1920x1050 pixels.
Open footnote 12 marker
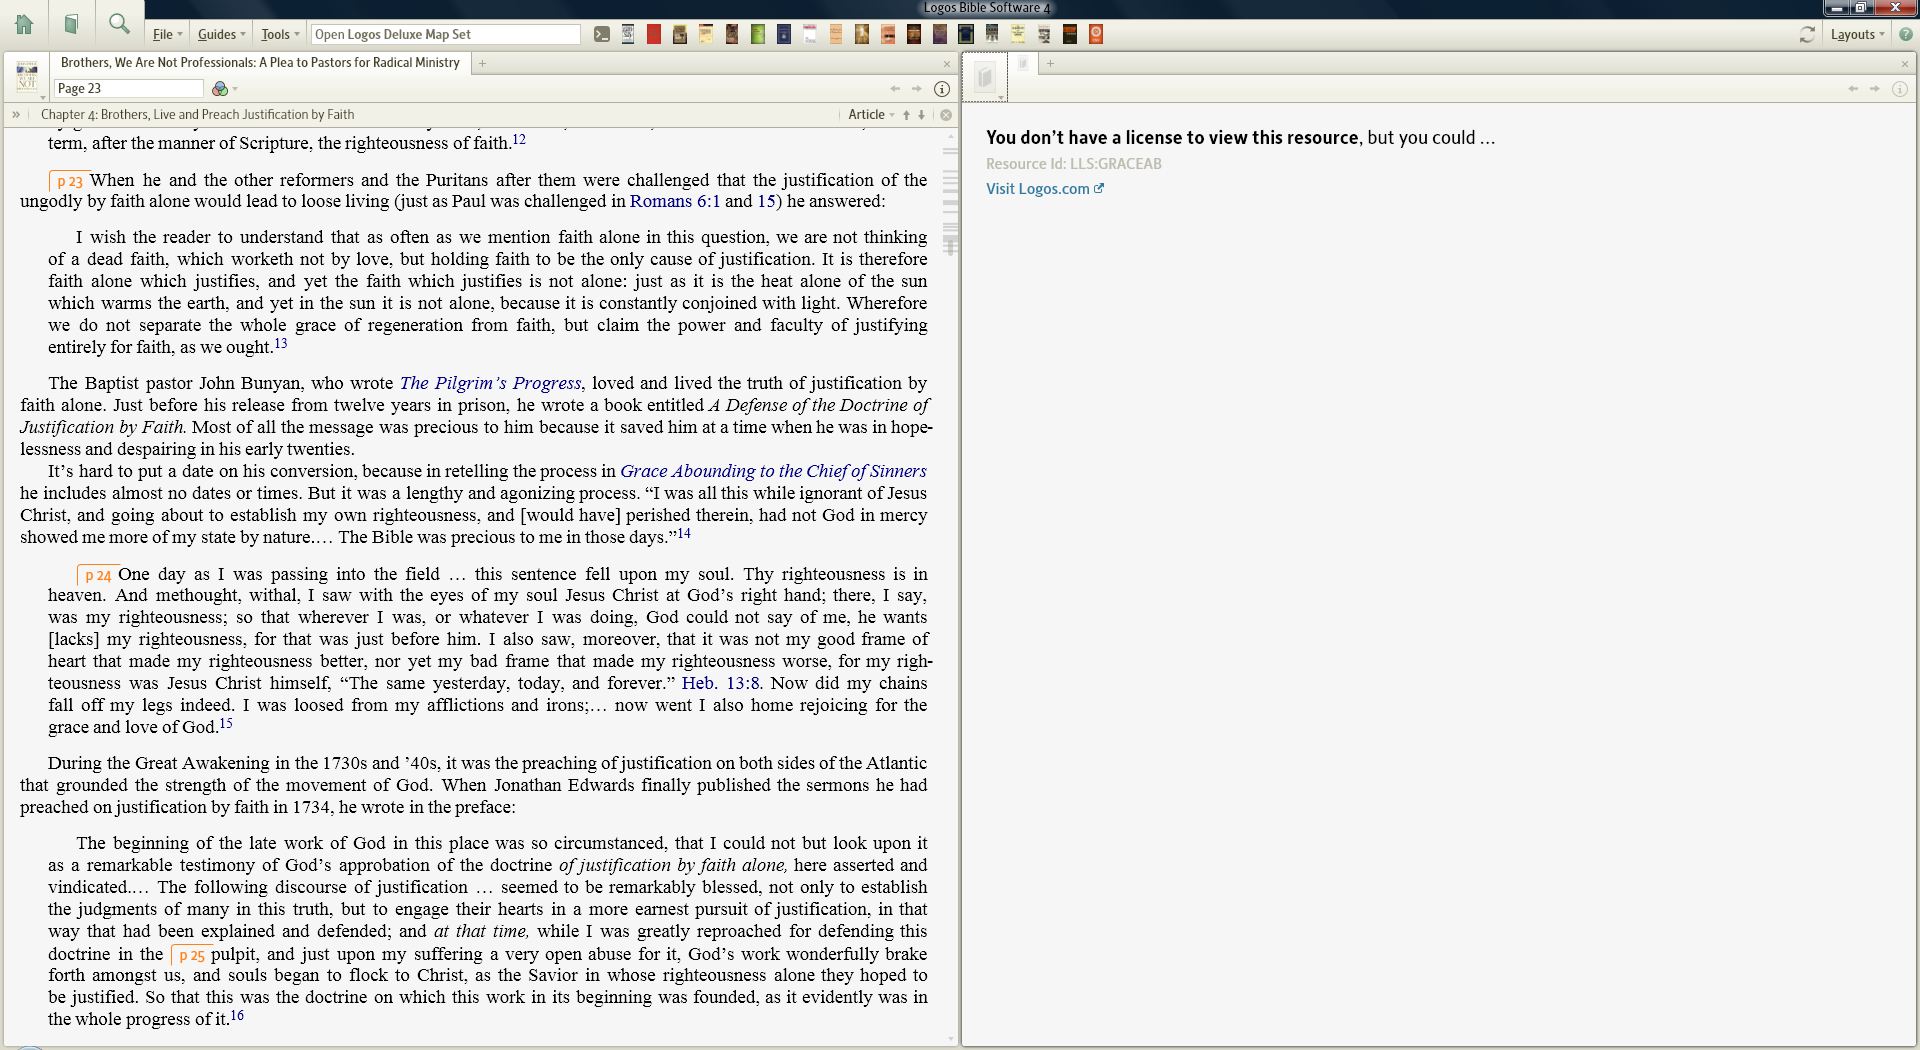coord(519,140)
